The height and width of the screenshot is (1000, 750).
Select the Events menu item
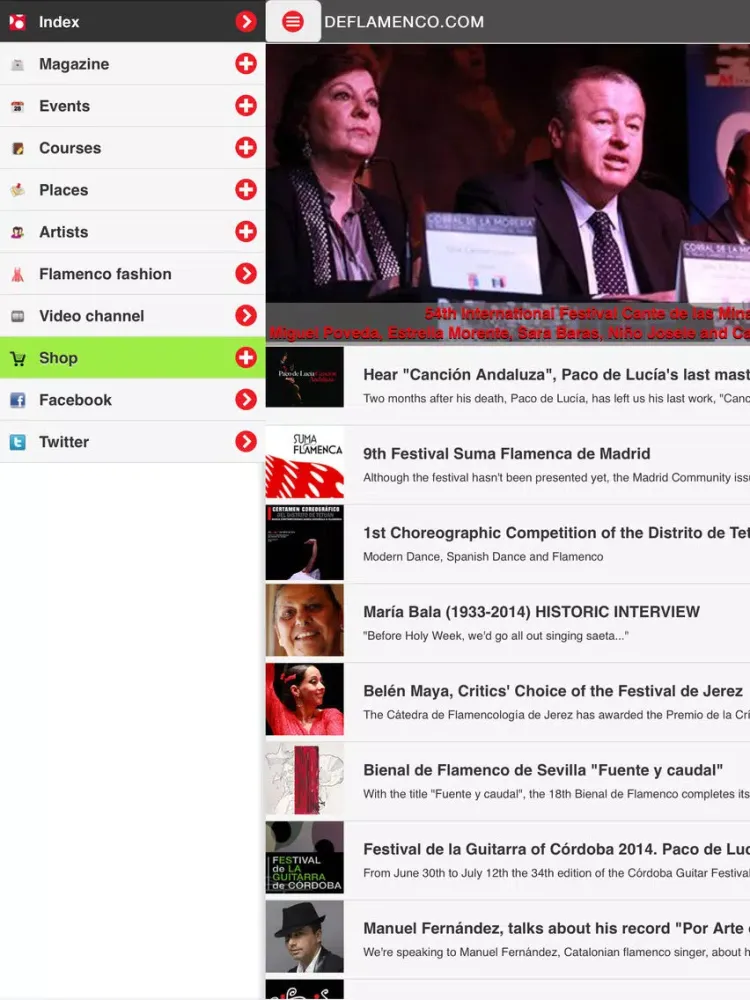[132, 106]
